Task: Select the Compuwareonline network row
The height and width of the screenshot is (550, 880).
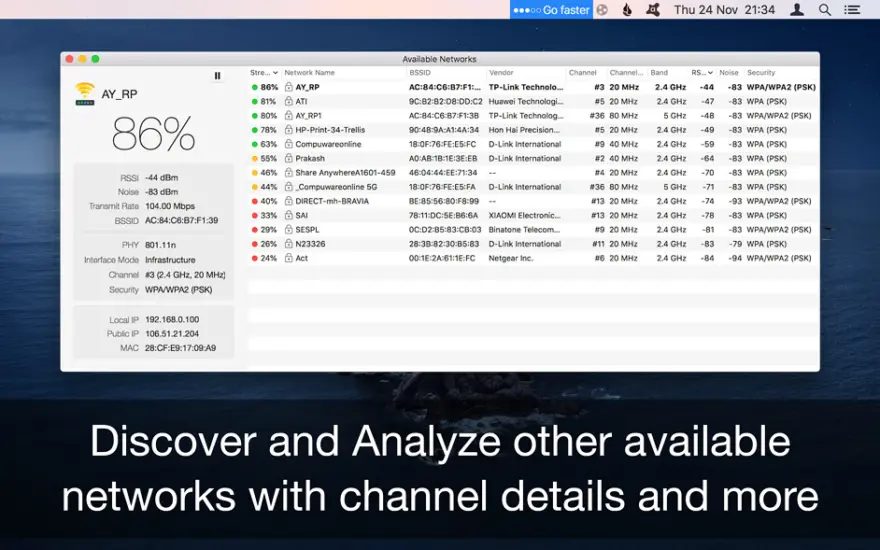Action: click(533, 144)
